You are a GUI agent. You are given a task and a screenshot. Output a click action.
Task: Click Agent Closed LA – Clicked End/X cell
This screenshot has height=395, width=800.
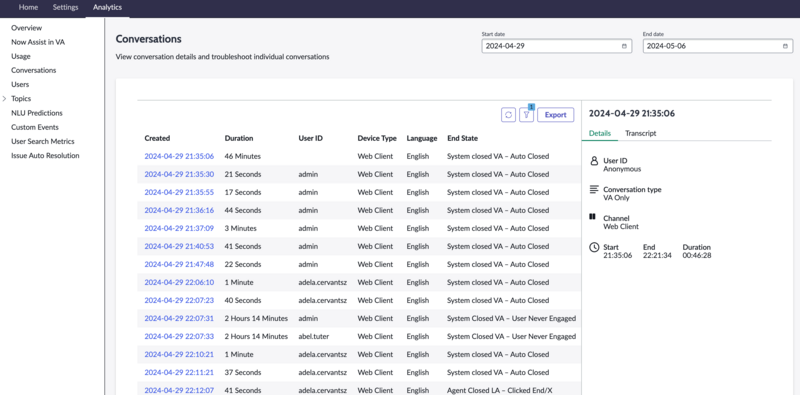pyautogui.click(x=499, y=390)
